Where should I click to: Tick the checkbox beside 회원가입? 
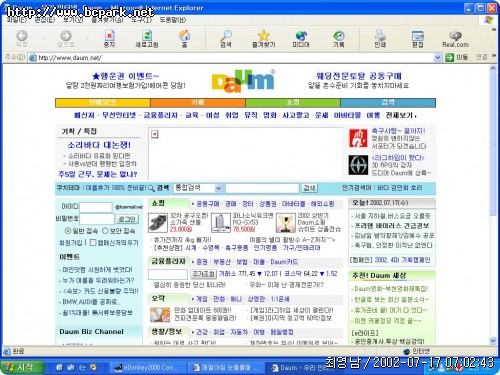[x=93, y=242]
